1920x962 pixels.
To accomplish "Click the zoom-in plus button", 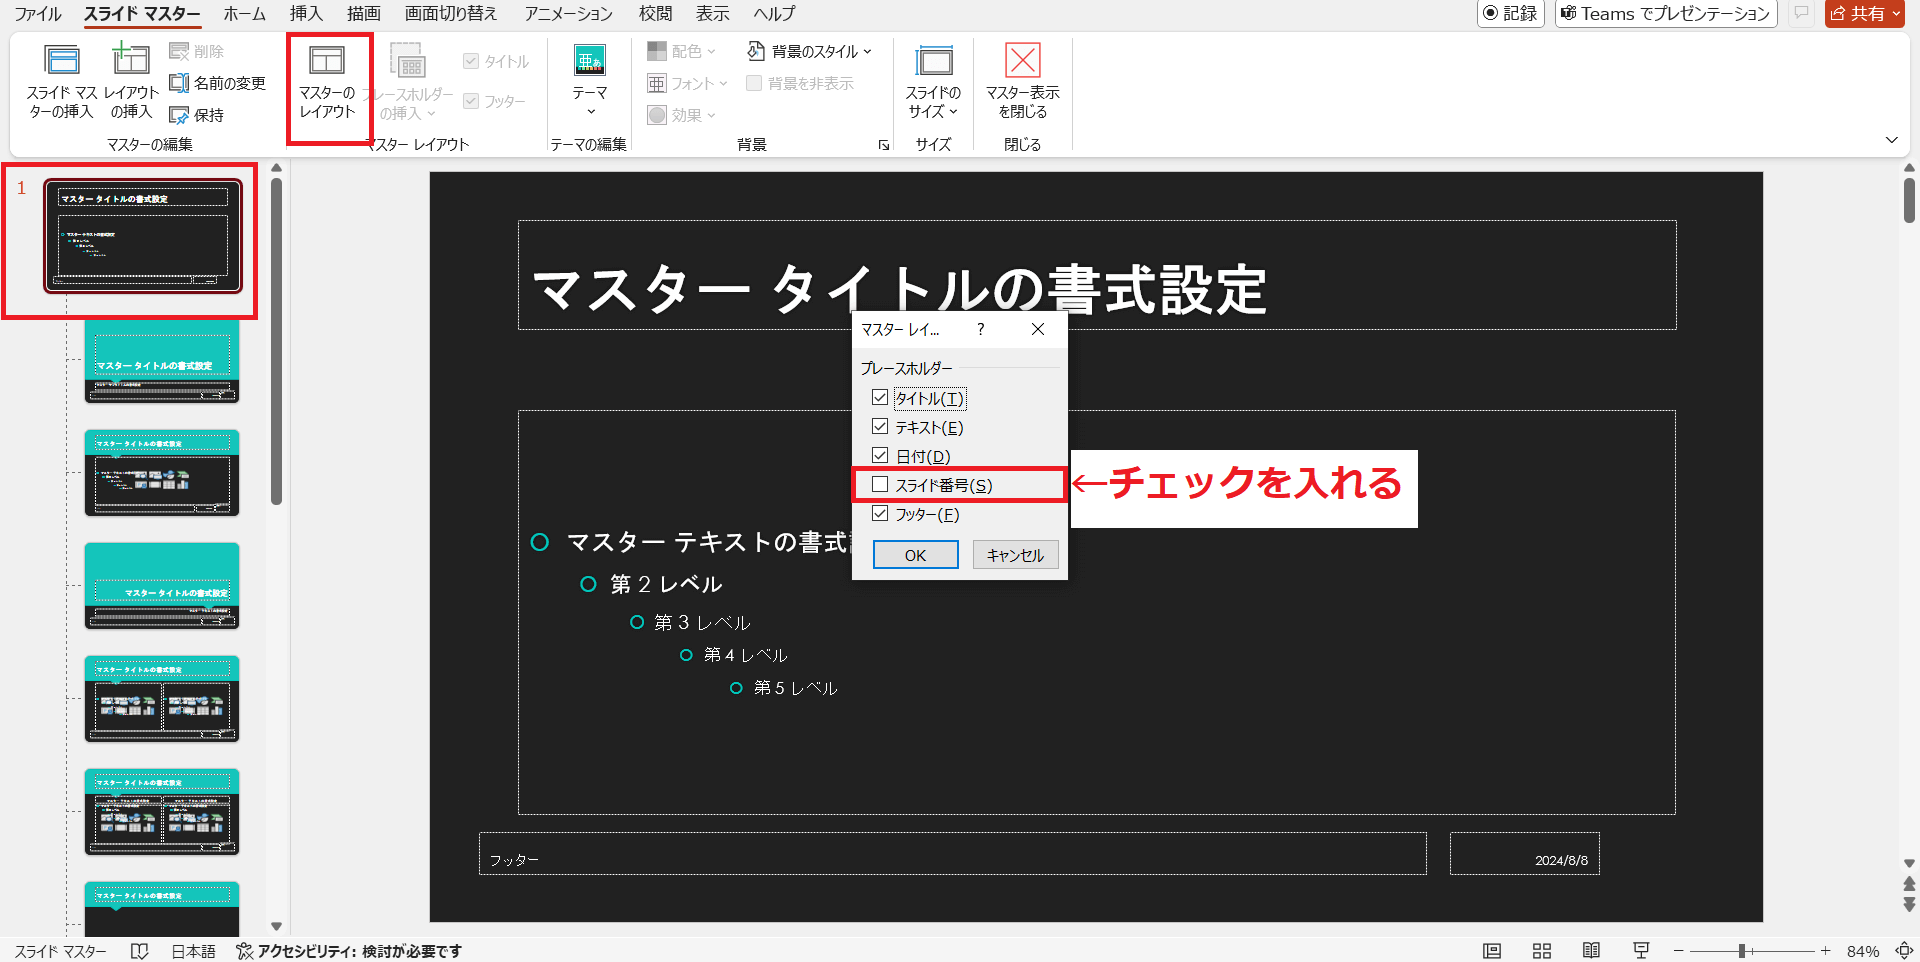I will [x=1826, y=951].
